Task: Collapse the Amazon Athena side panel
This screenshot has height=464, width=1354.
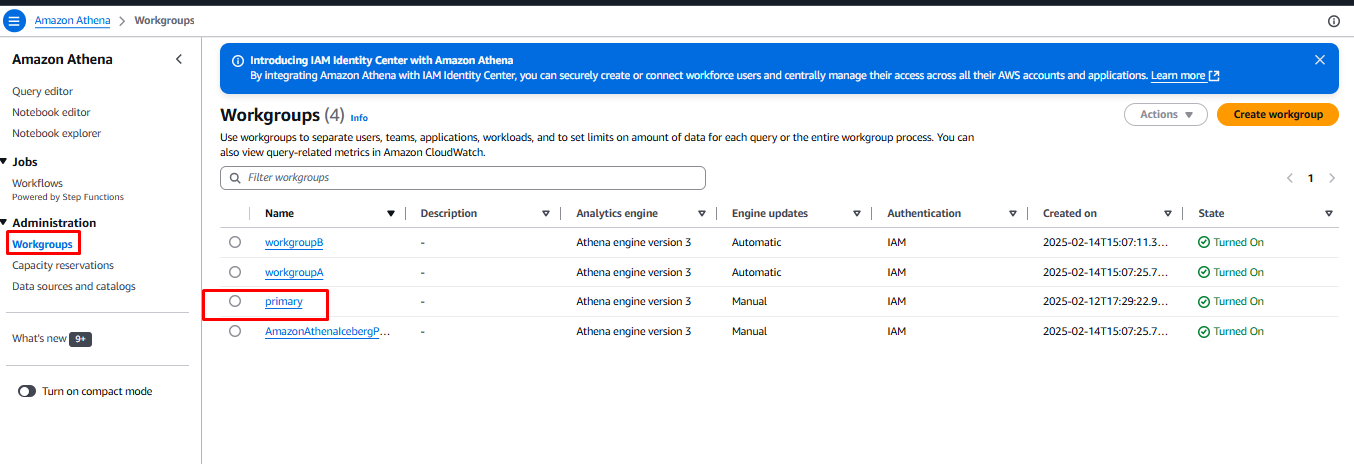Action: (179, 59)
